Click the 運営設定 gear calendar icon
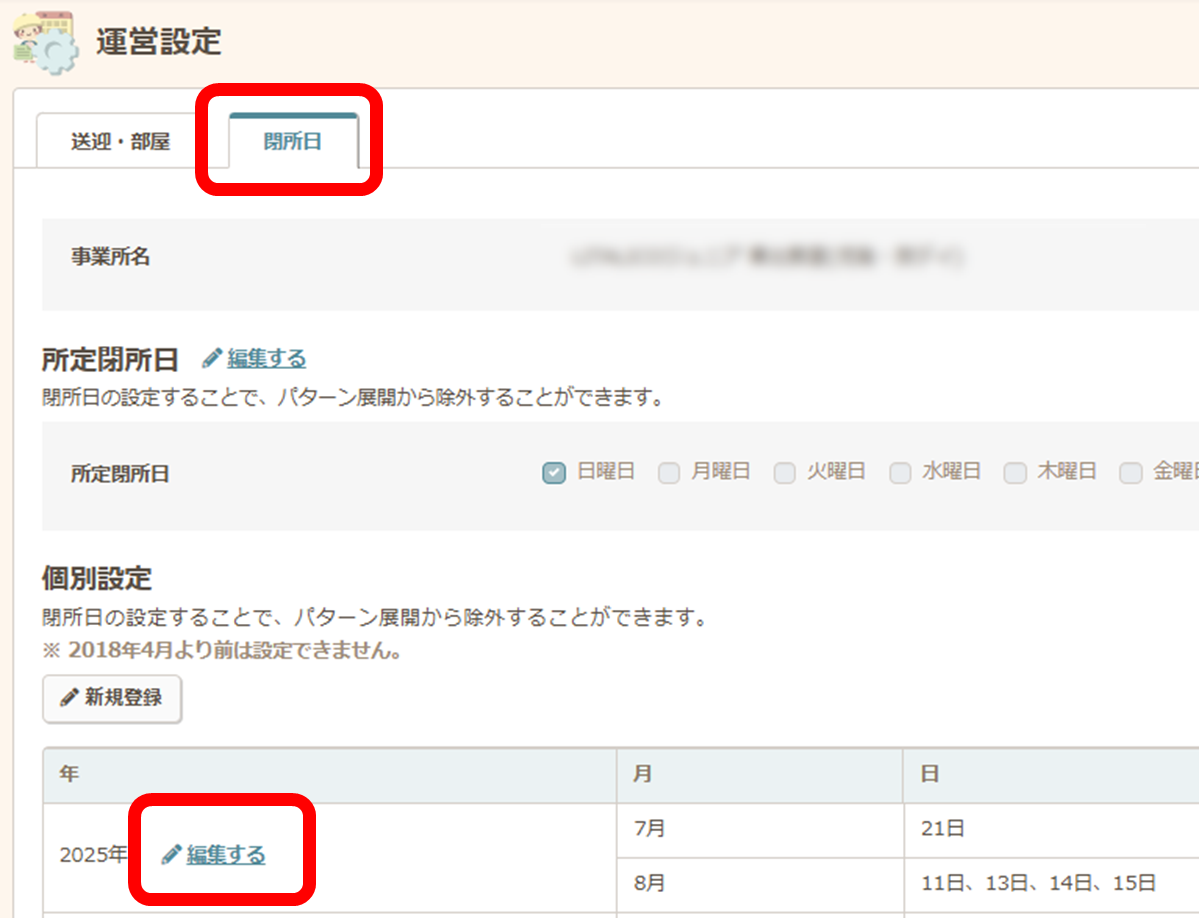Image resolution: width=1199 pixels, height=918 pixels. click(44, 43)
